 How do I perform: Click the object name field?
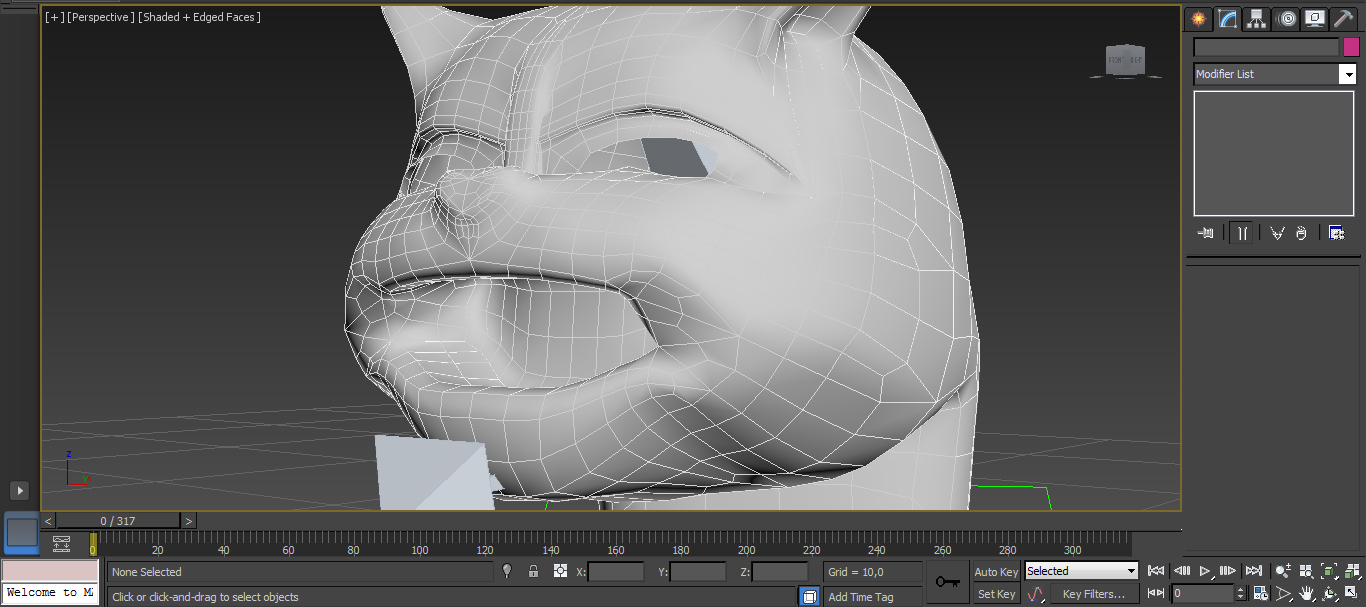point(1266,47)
